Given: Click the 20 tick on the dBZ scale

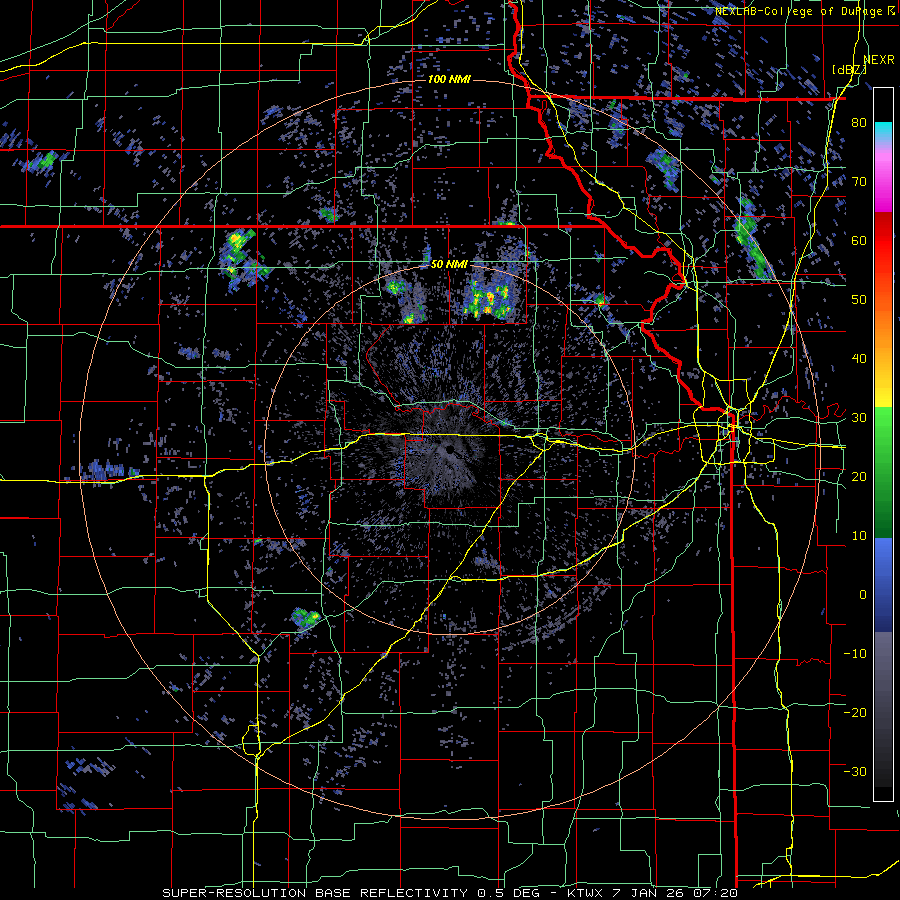Looking at the screenshot, I should 859,476.
